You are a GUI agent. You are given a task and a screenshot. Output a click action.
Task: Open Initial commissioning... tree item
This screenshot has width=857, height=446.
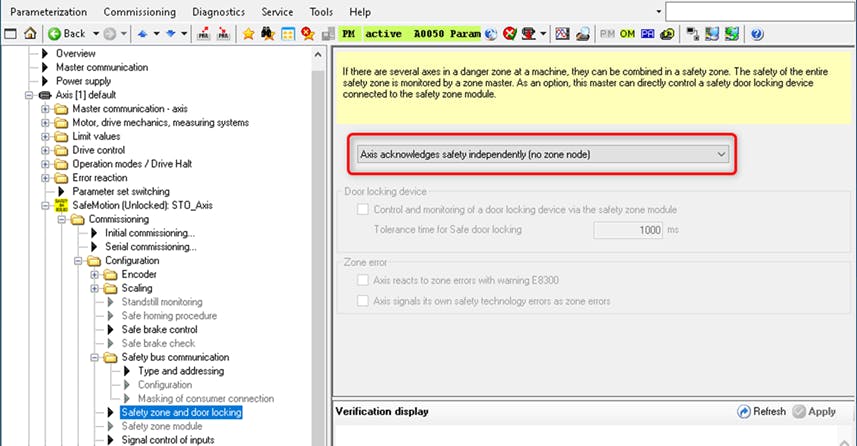coord(150,233)
